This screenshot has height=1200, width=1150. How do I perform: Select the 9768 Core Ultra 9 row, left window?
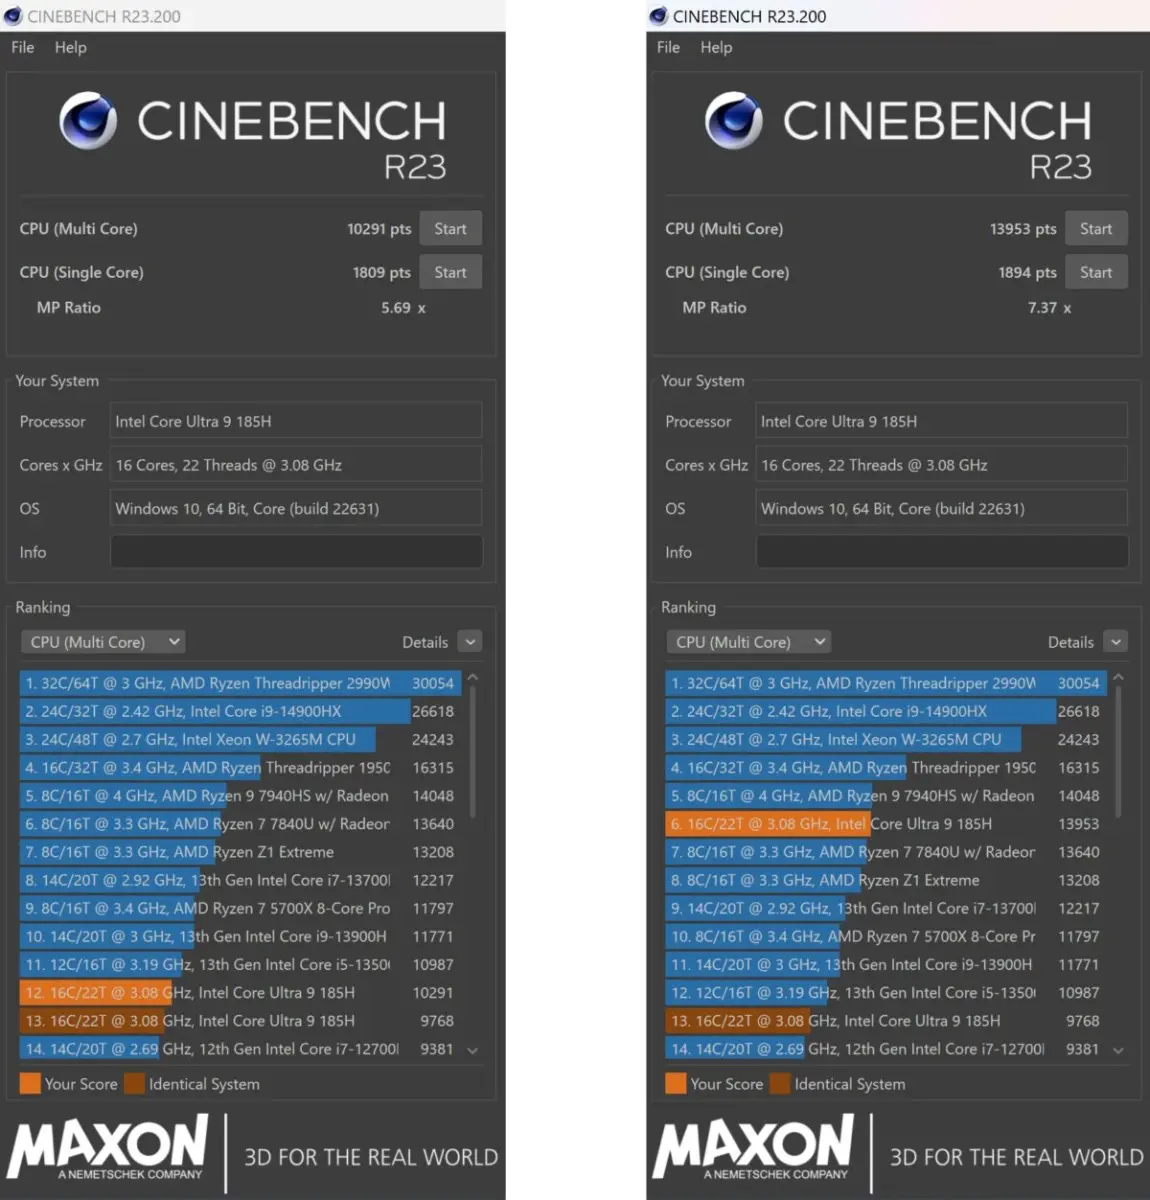240,1021
